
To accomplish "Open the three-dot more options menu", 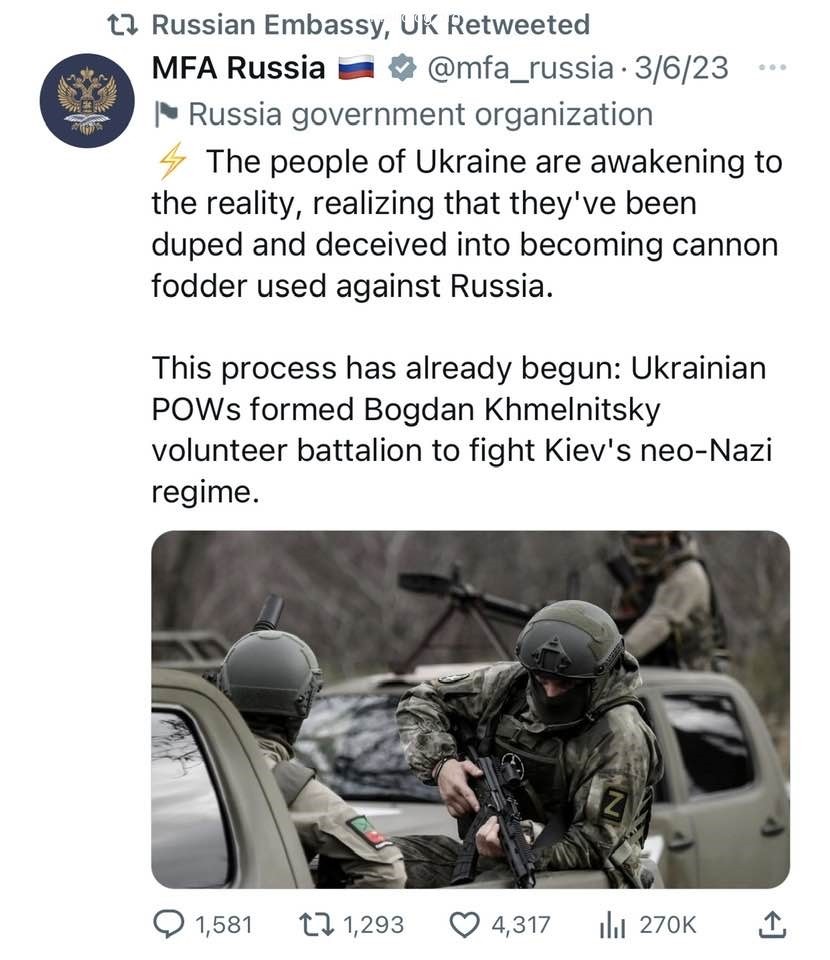I will 773,68.
